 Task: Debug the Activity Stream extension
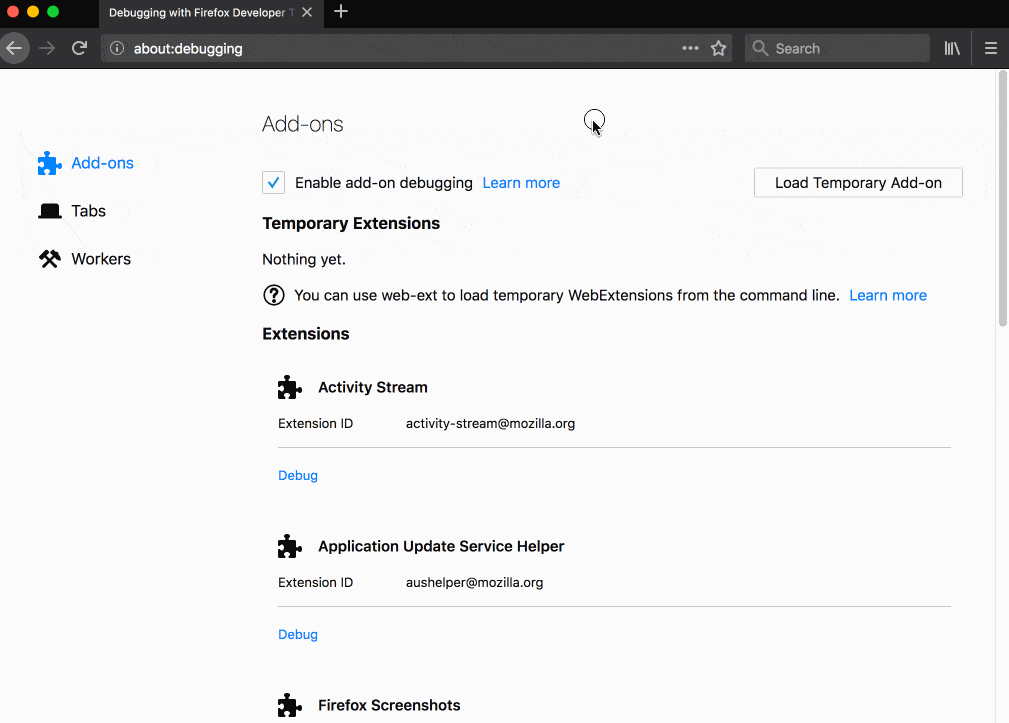[x=298, y=476]
